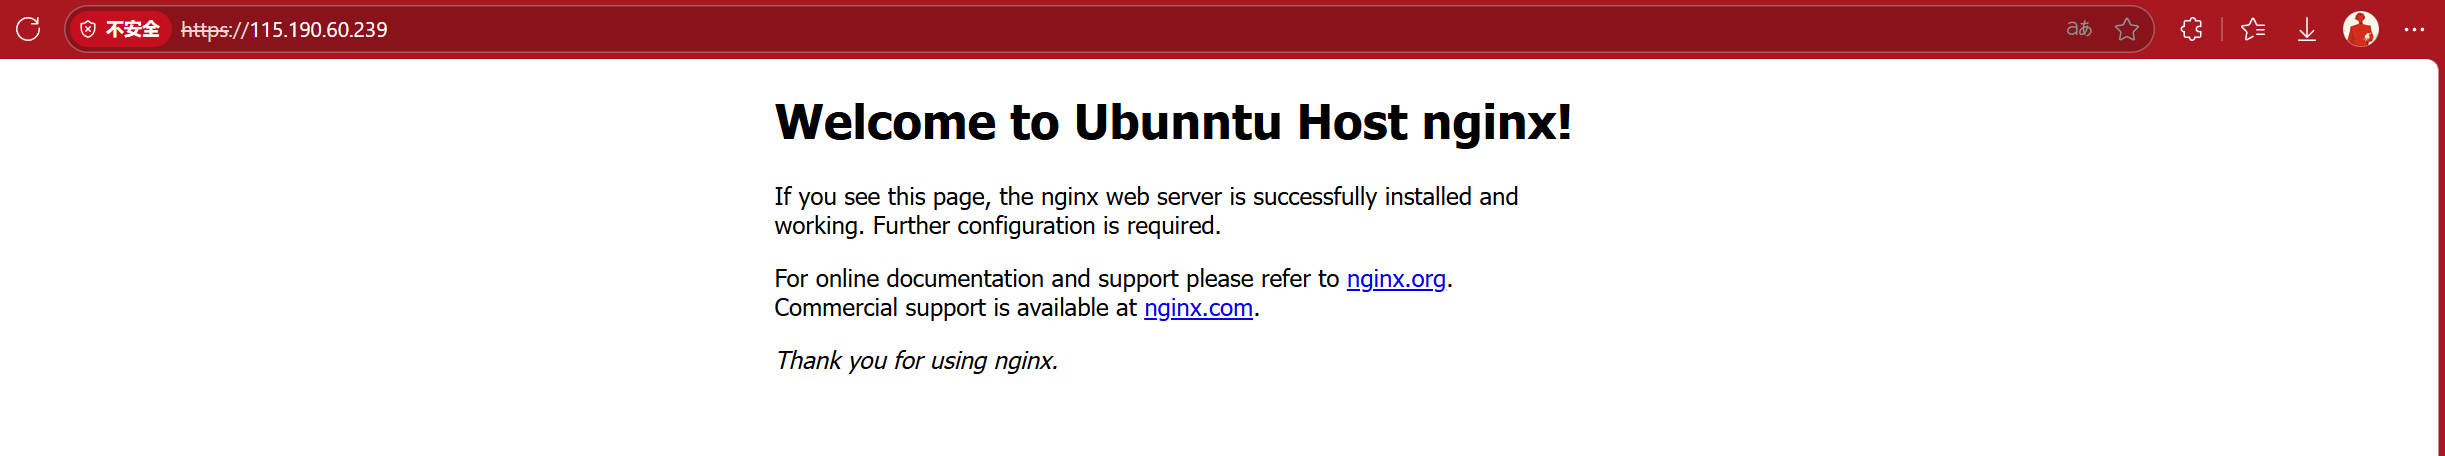
Task: Add page to favorites with star icon
Action: tap(2127, 29)
